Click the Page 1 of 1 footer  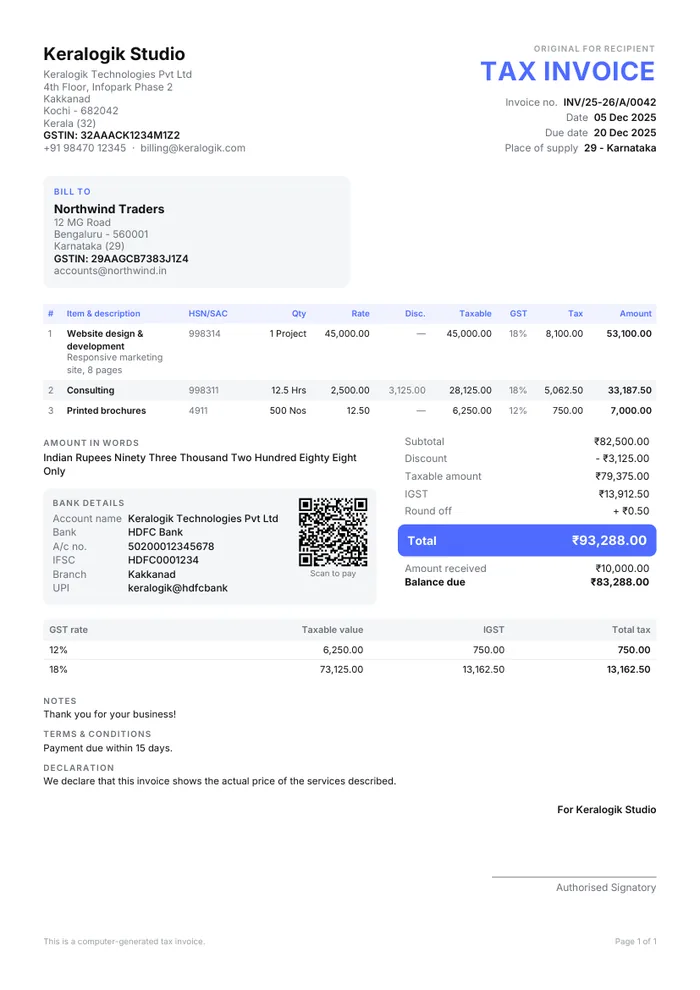636,941
